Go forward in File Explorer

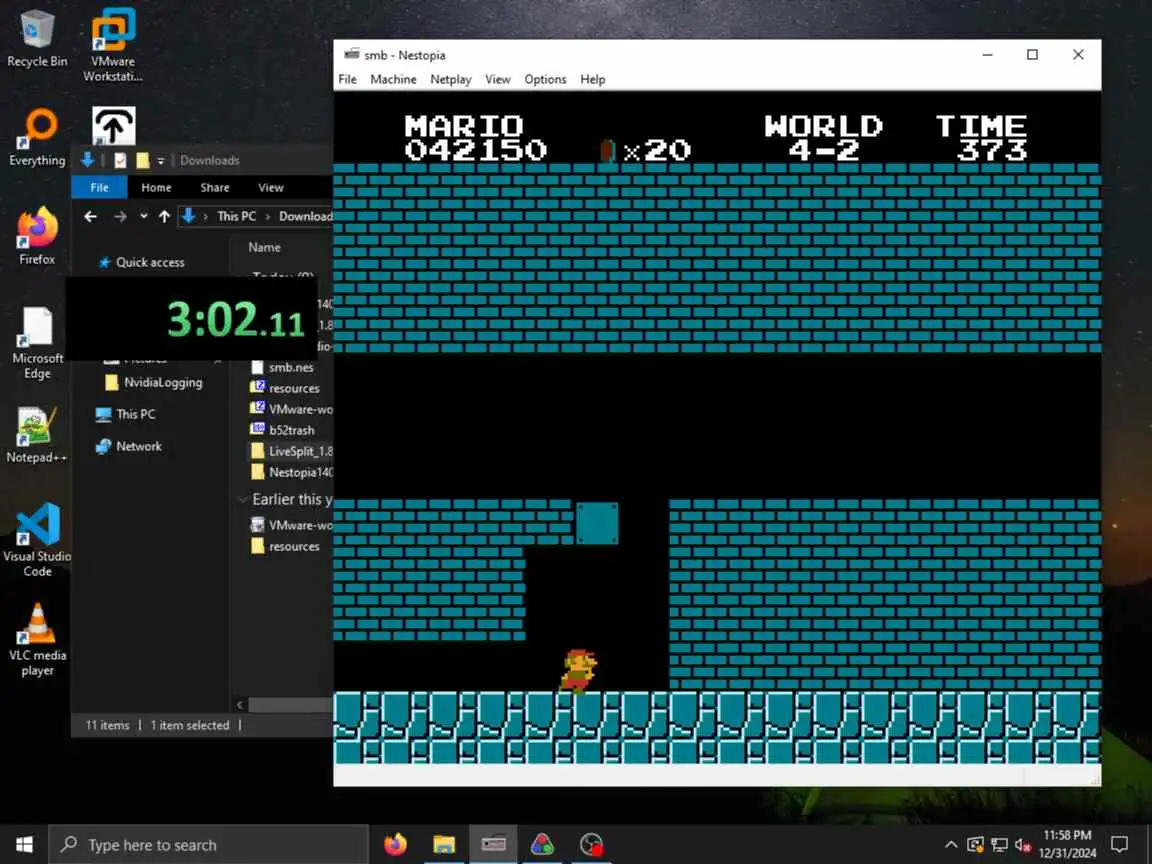pyautogui.click(x=120, y=216)
